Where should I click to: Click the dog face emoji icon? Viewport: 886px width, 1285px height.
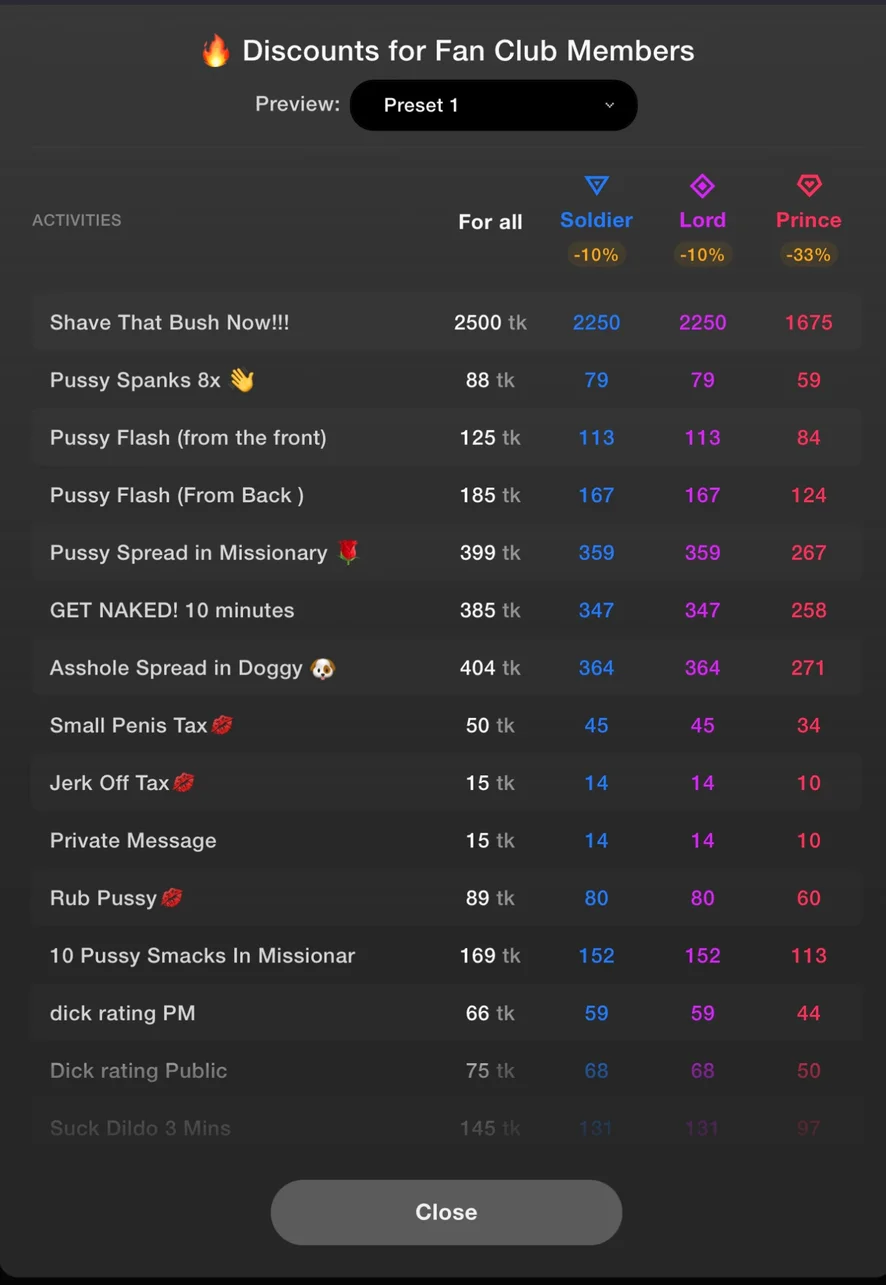[x=322, y=668]
